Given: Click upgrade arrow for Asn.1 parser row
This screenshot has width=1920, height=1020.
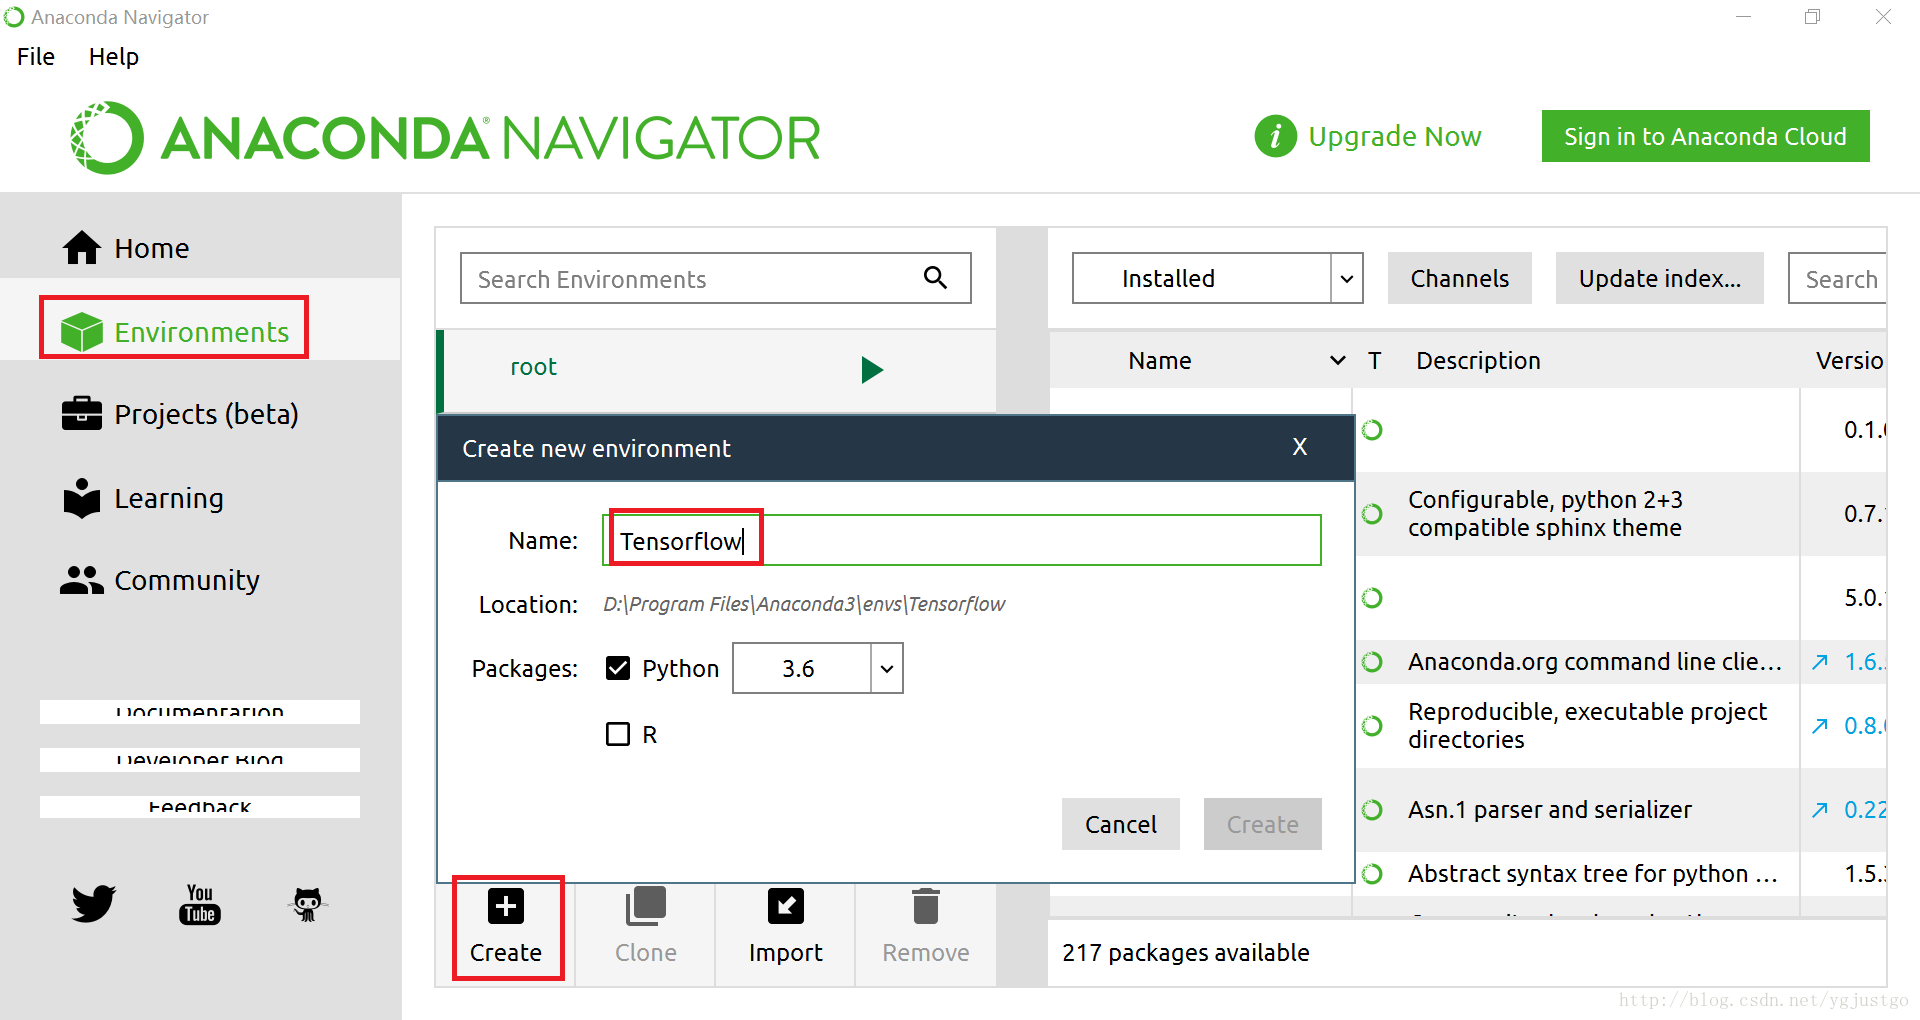Looking at the screenshot, I should pos(1820,810).
